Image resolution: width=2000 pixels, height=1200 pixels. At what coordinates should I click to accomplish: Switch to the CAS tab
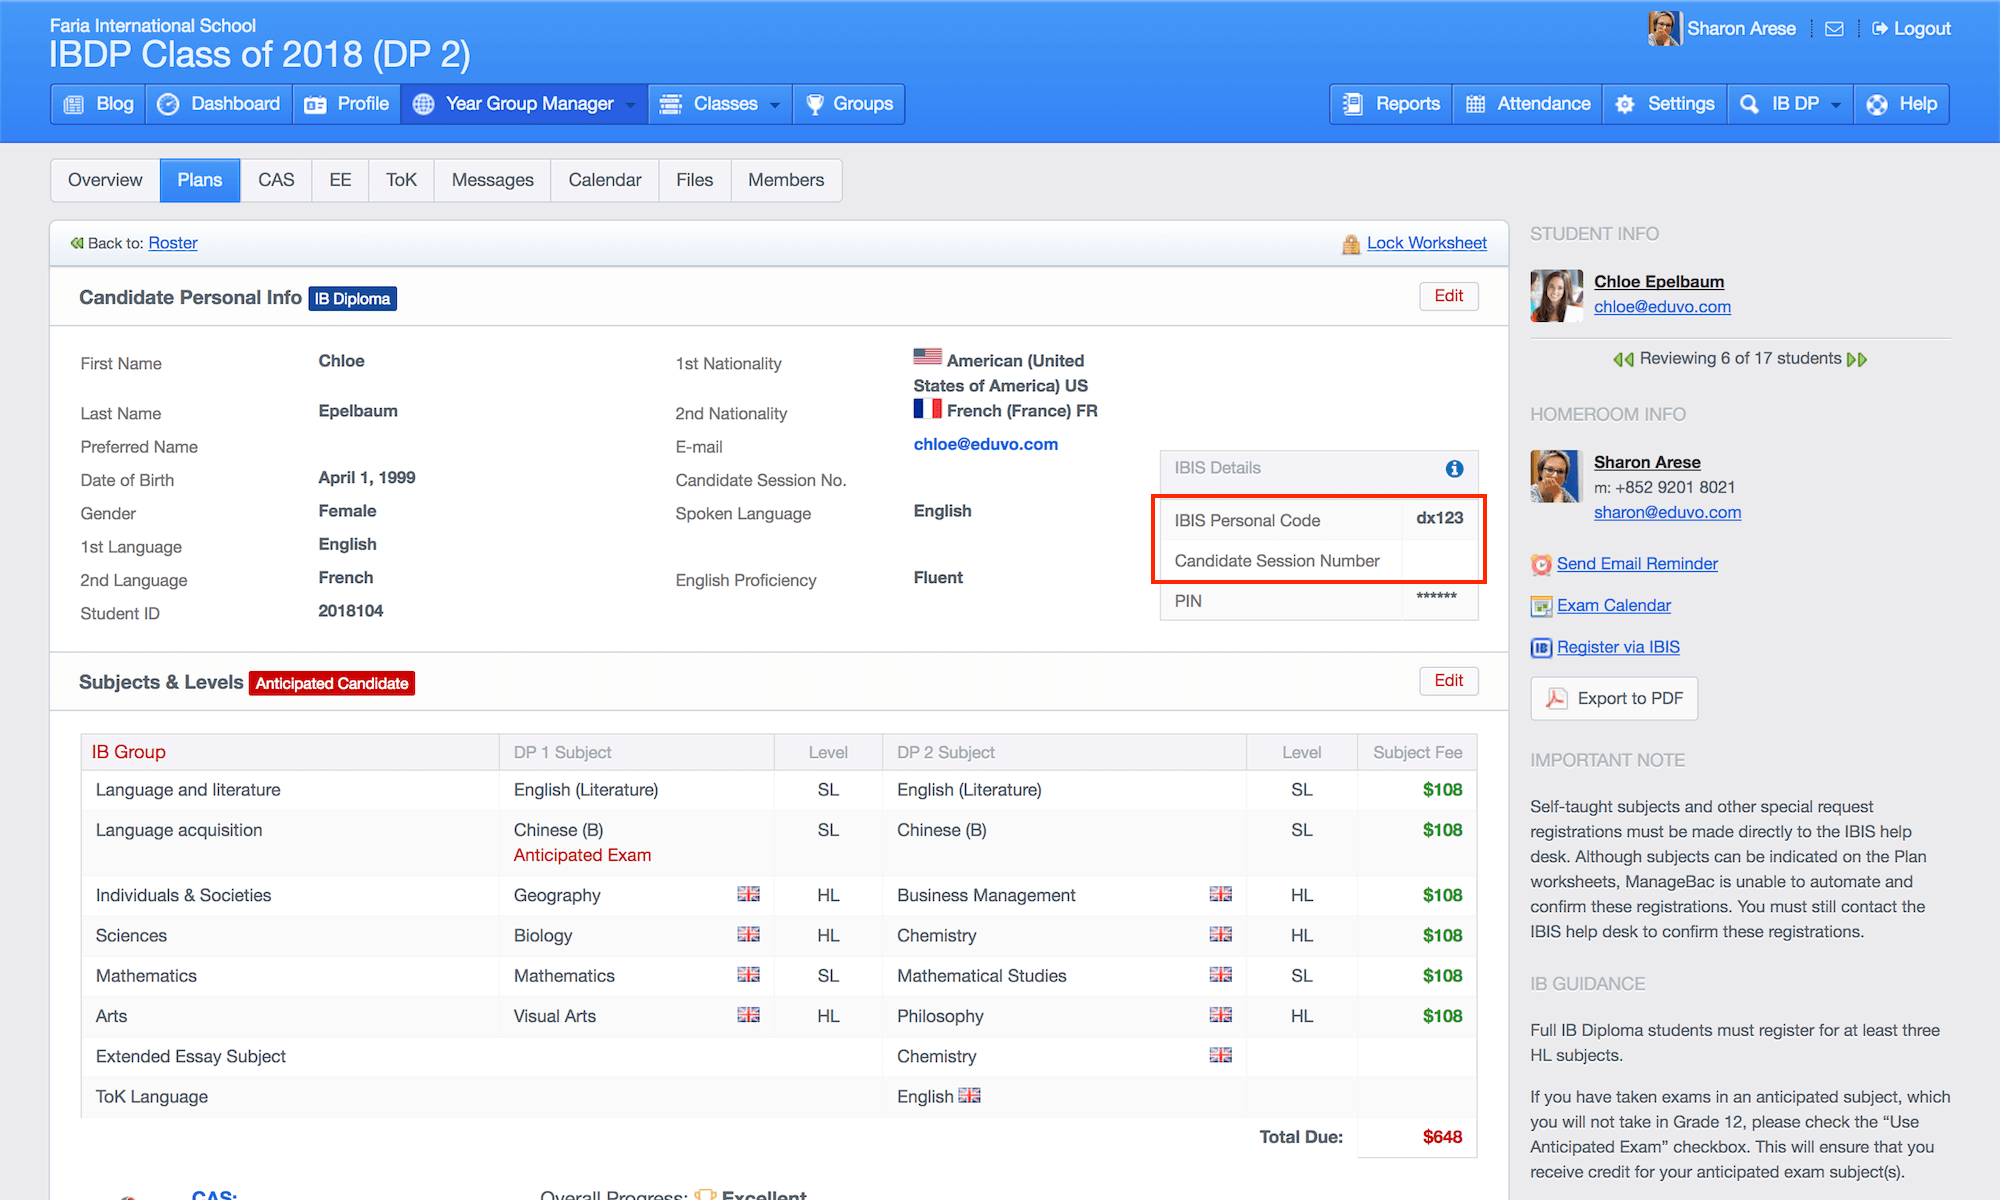click(276, 180)
